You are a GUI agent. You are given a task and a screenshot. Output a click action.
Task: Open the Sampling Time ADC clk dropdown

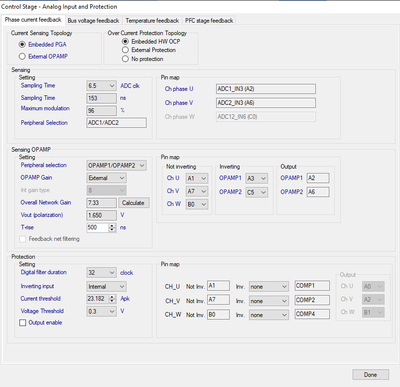(101, 86)
